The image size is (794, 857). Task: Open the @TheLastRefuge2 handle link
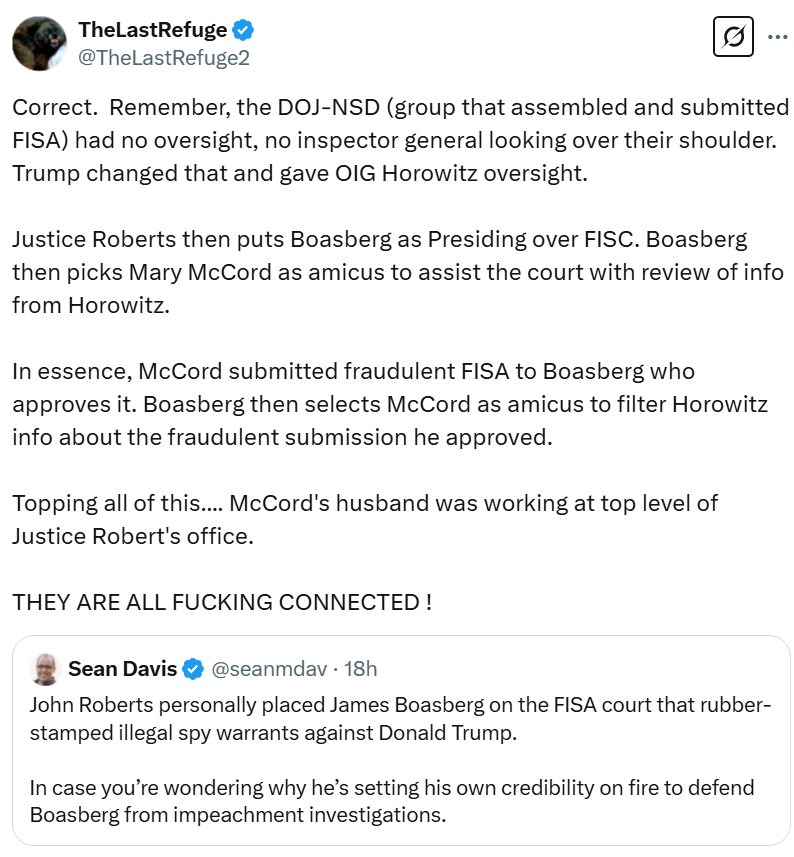tap(163, 58)
